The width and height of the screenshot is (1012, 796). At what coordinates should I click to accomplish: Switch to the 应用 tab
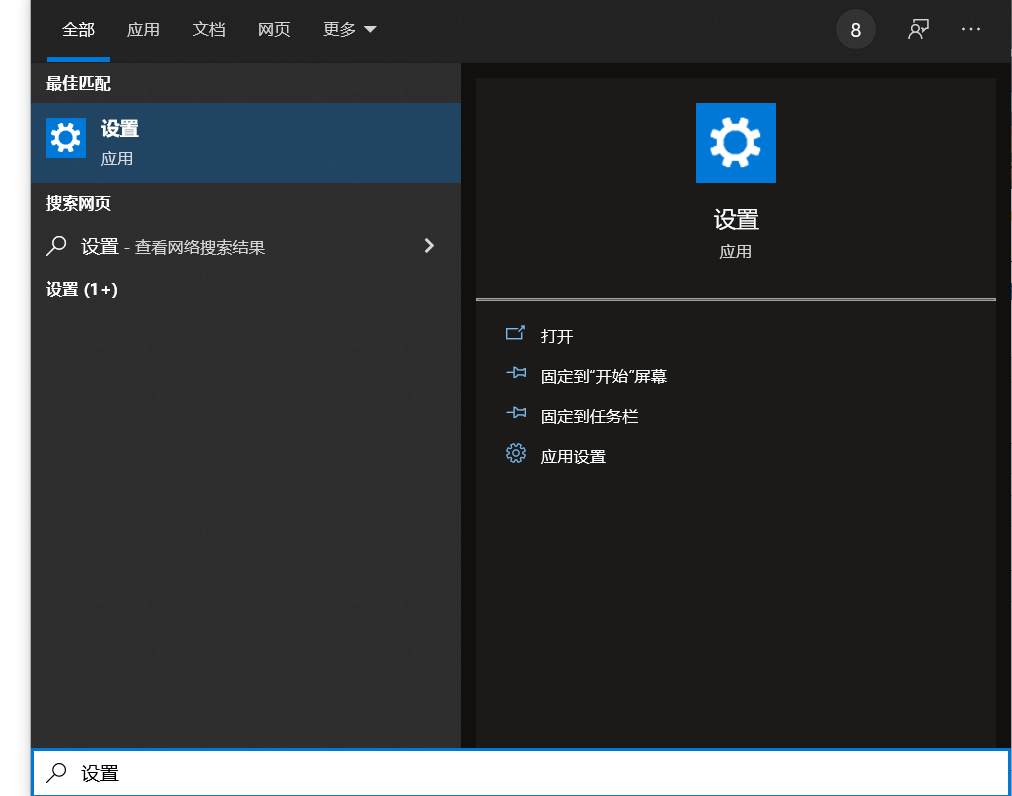click(x=143, y=30)
